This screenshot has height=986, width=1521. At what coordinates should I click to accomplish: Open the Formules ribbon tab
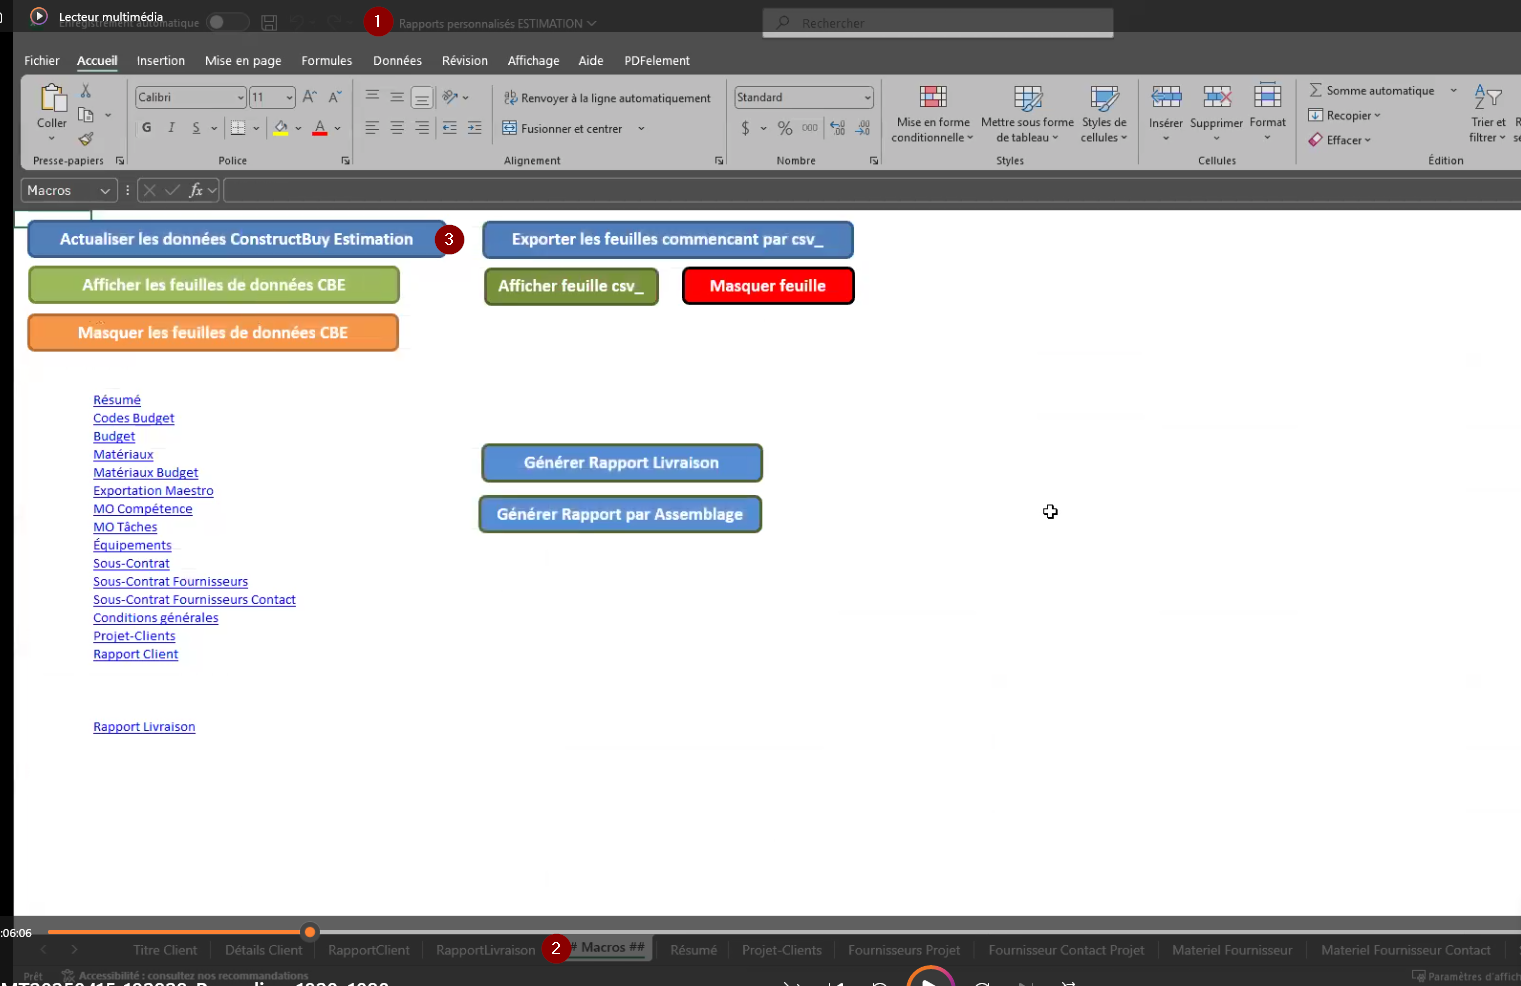click(x=326, y=61)
